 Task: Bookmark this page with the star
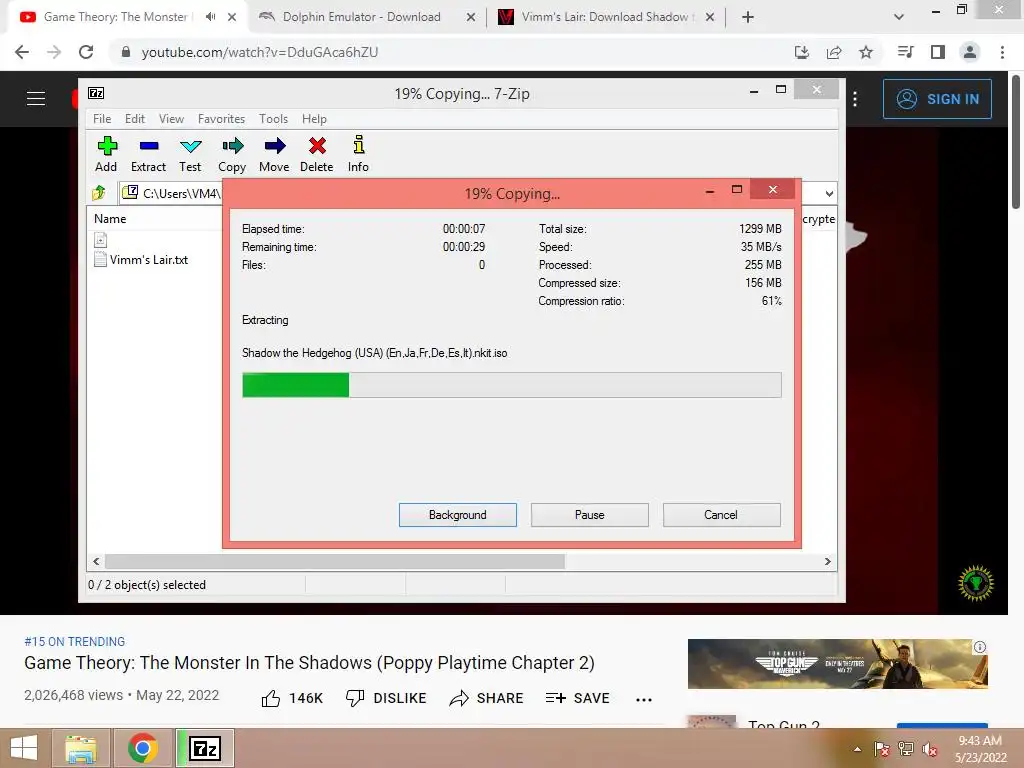[866, 52]
